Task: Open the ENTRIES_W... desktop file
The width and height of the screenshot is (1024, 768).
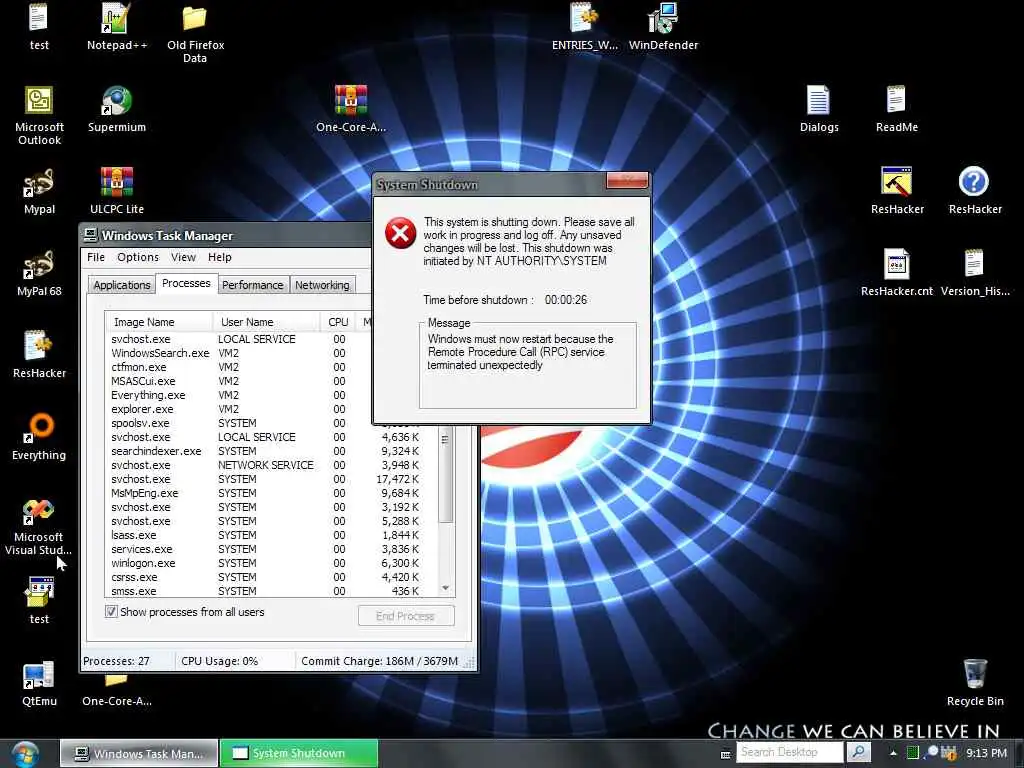Action: tap(584, 26)
